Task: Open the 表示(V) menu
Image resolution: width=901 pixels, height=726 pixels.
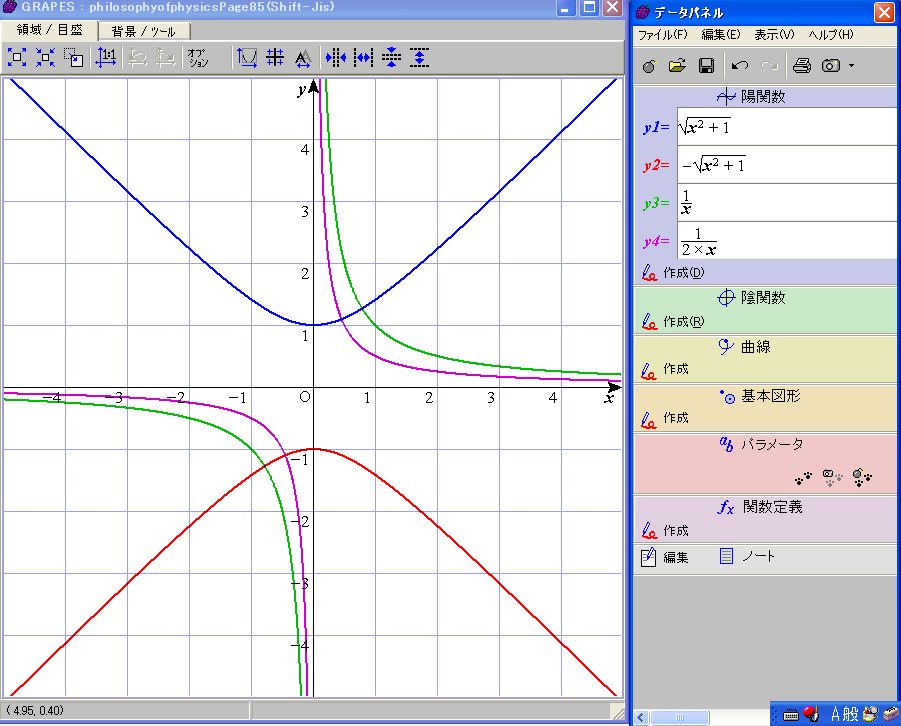Action: (774, 35)
